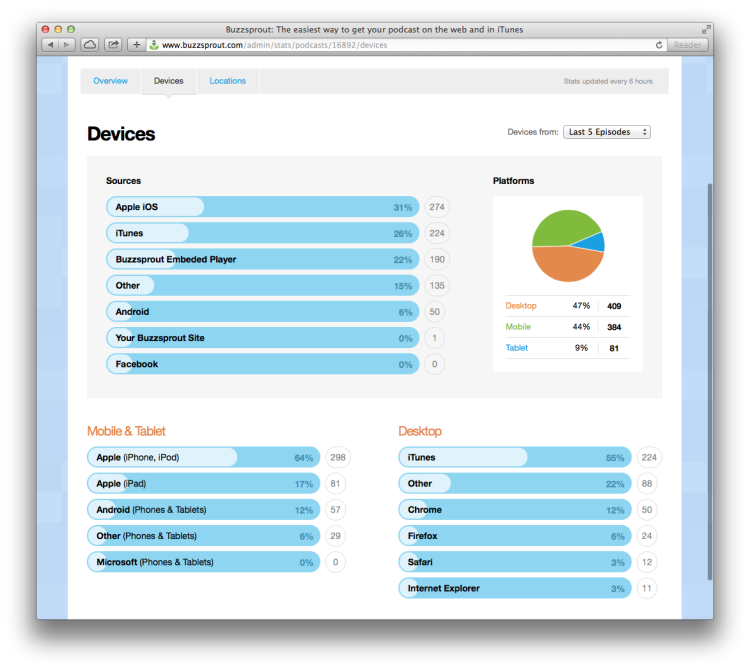Viewport: 750px width, 670px height.
Task: Reload the page with refresh icon
Action: pos(659,45)
